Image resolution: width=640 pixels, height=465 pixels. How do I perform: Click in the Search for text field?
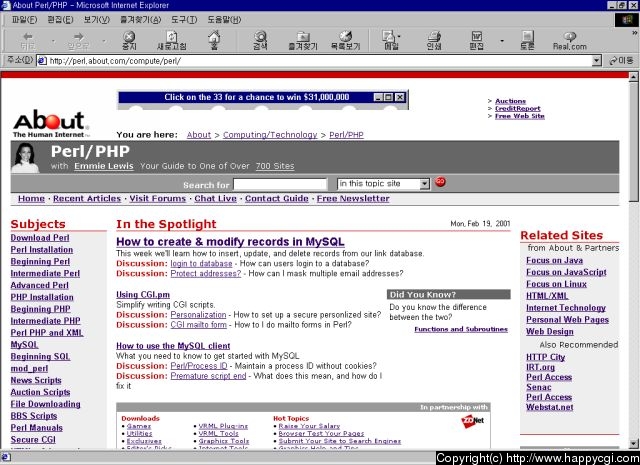click(280, 184)
